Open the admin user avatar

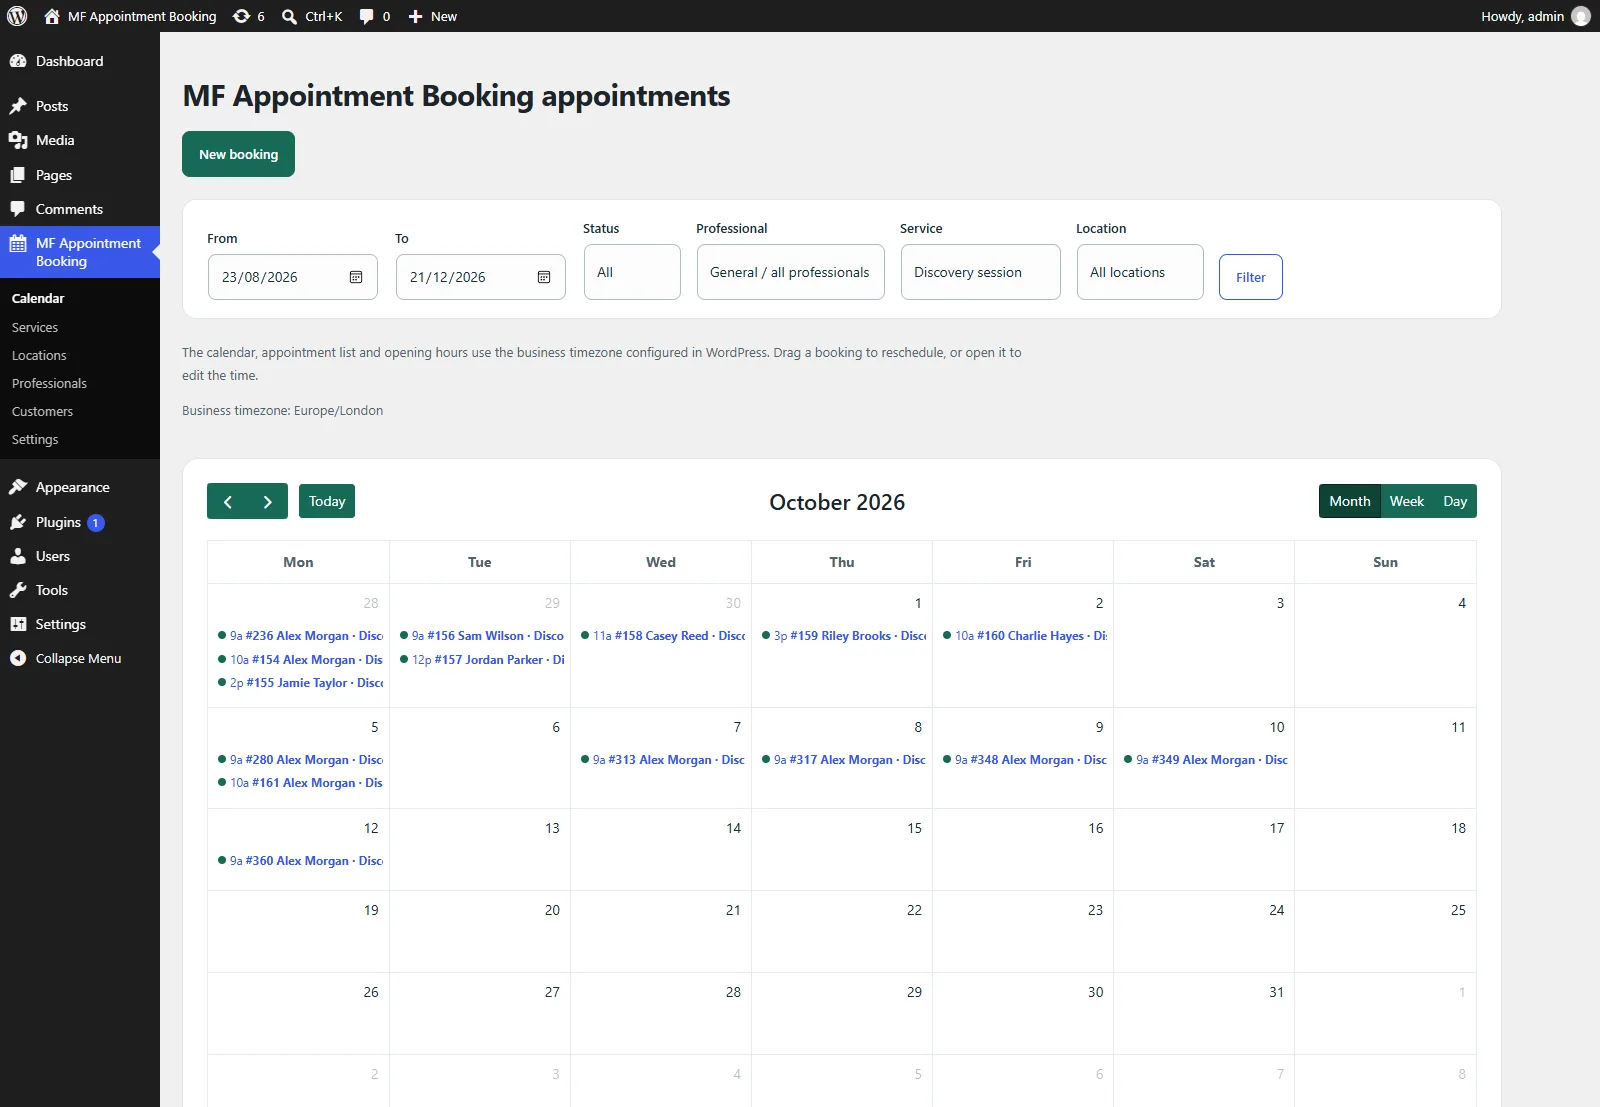[1581, 16]
